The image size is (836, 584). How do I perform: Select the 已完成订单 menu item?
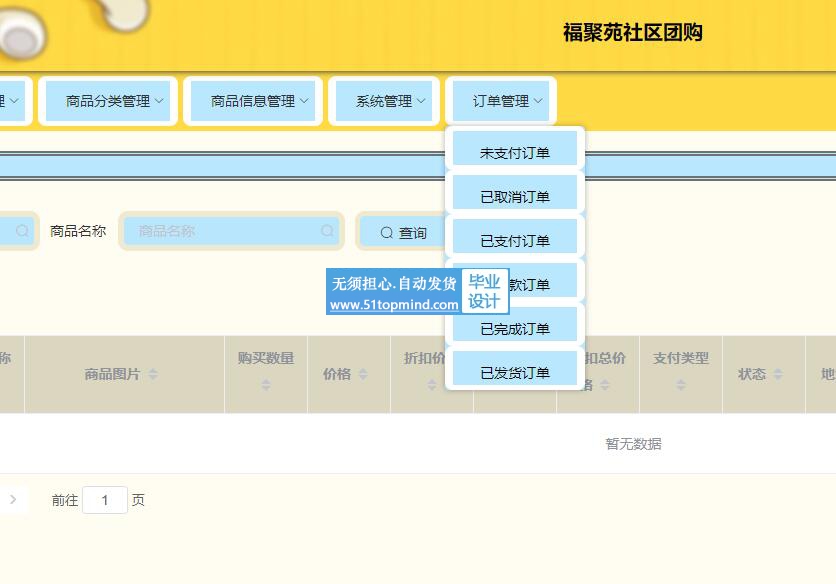515,329
